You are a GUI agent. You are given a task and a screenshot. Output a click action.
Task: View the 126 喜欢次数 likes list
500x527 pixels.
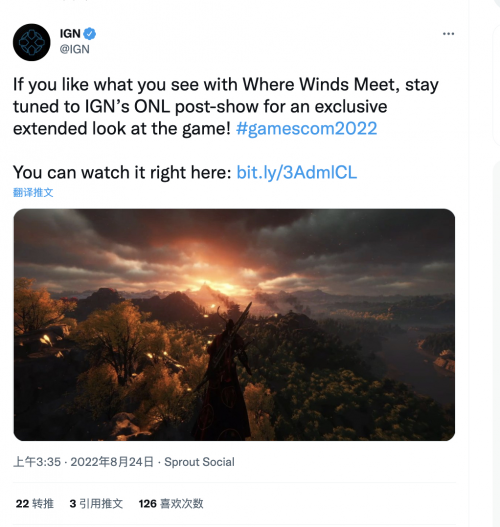click(x=171, y=503)
